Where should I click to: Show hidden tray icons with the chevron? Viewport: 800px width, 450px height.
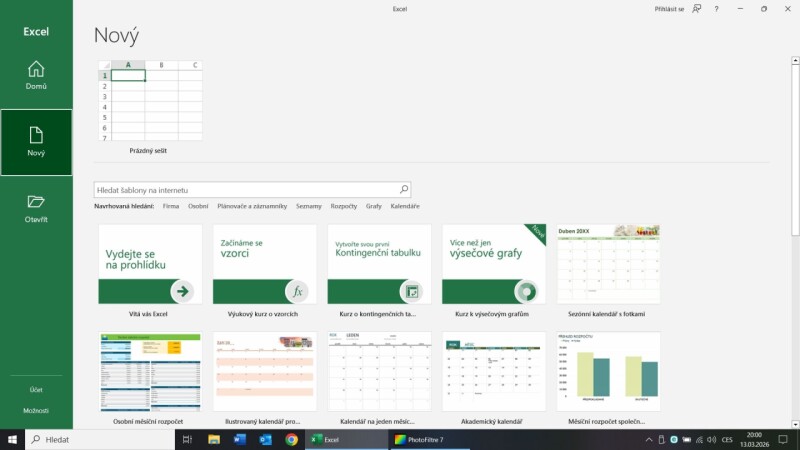[649, 439]
